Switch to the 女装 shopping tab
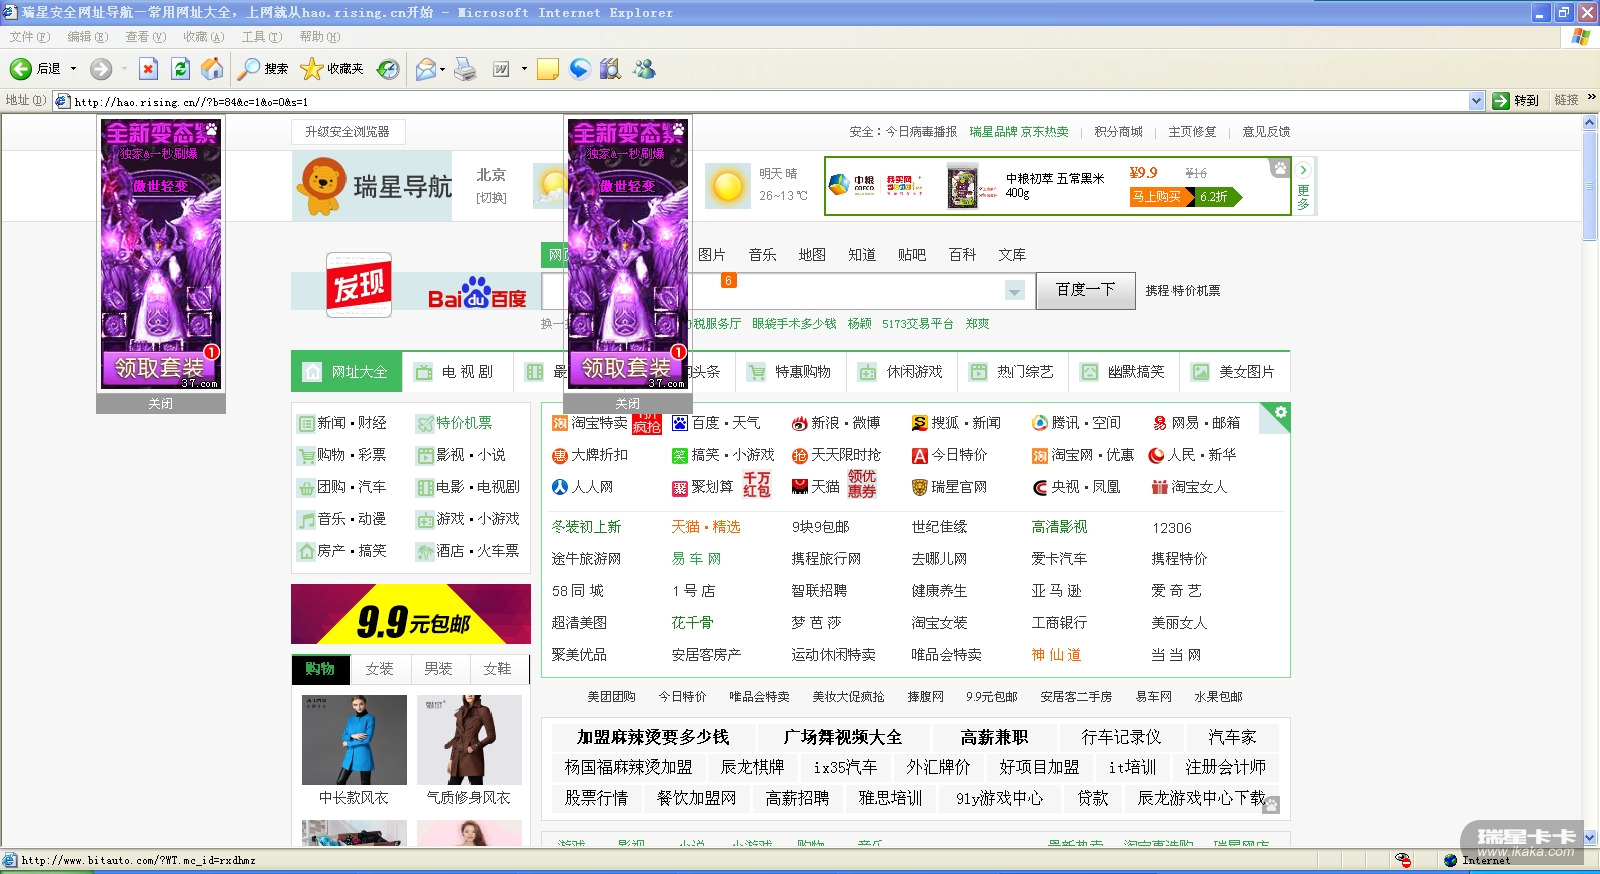 379,669
